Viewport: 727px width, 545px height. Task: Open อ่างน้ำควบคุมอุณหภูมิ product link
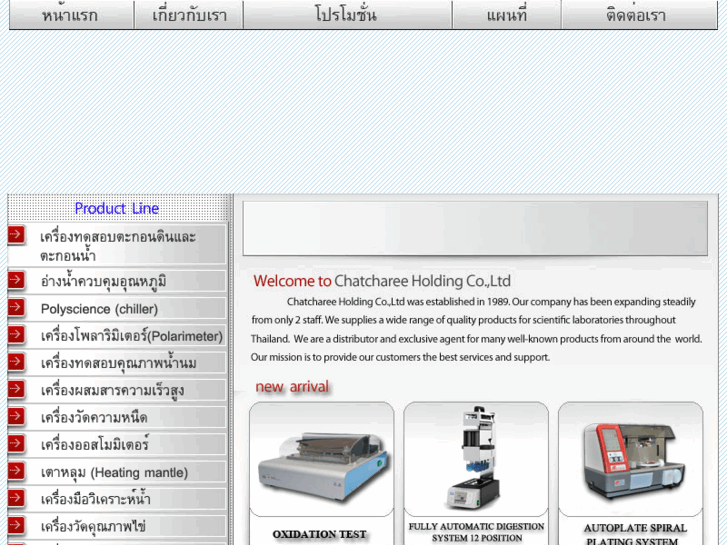pos(103,282)
